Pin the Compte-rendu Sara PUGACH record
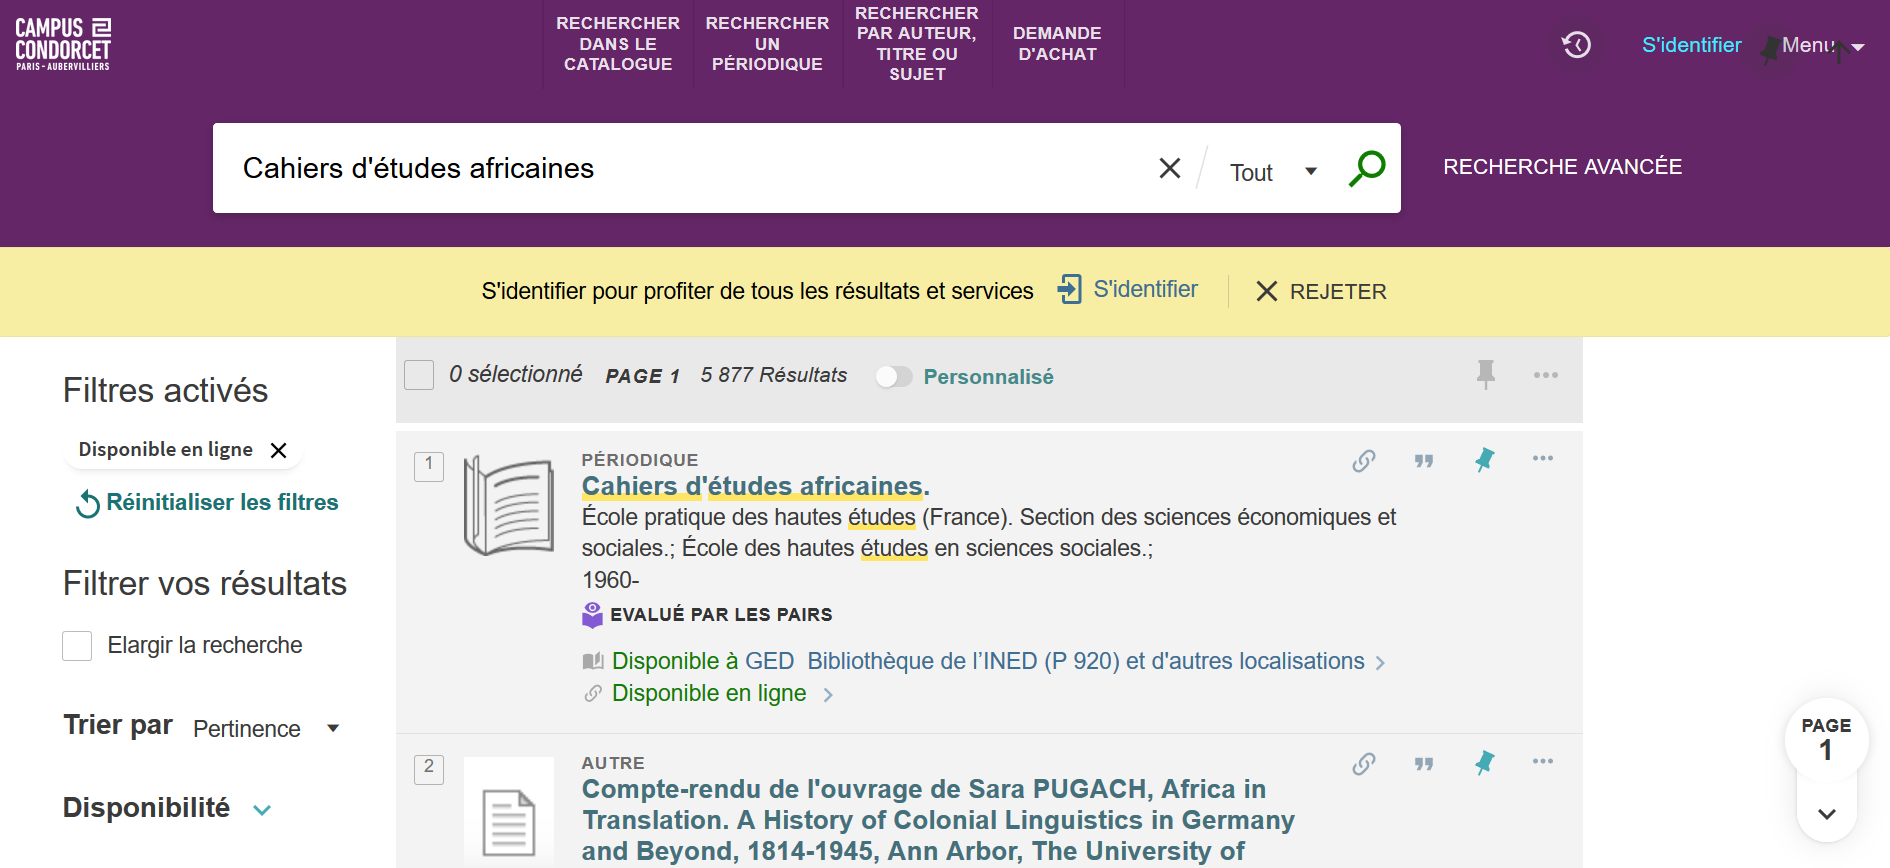The image size is (1890, 868). pyautogui.click(x=1485, y=763)
